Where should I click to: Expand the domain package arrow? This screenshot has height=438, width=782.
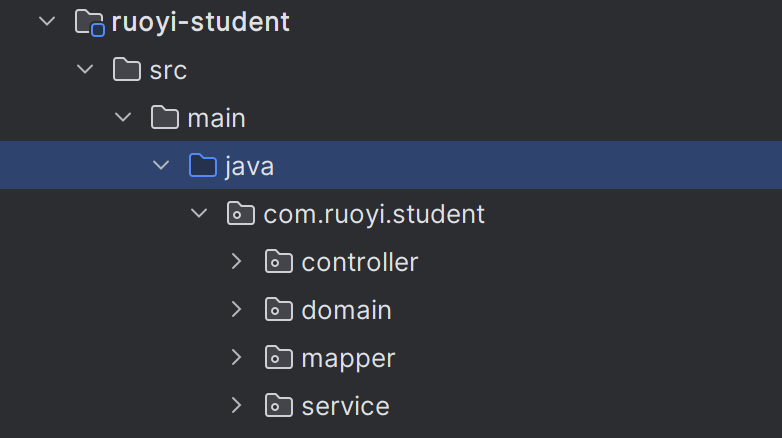coord(237,310)
